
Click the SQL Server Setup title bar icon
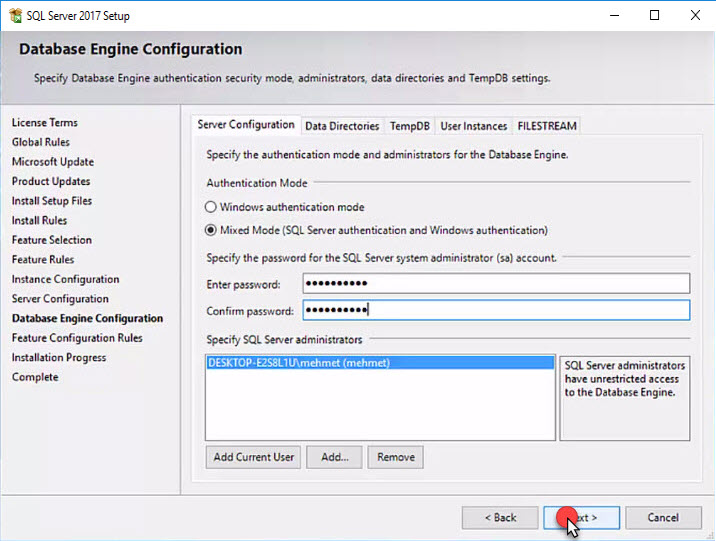click(x=16, y=16)
